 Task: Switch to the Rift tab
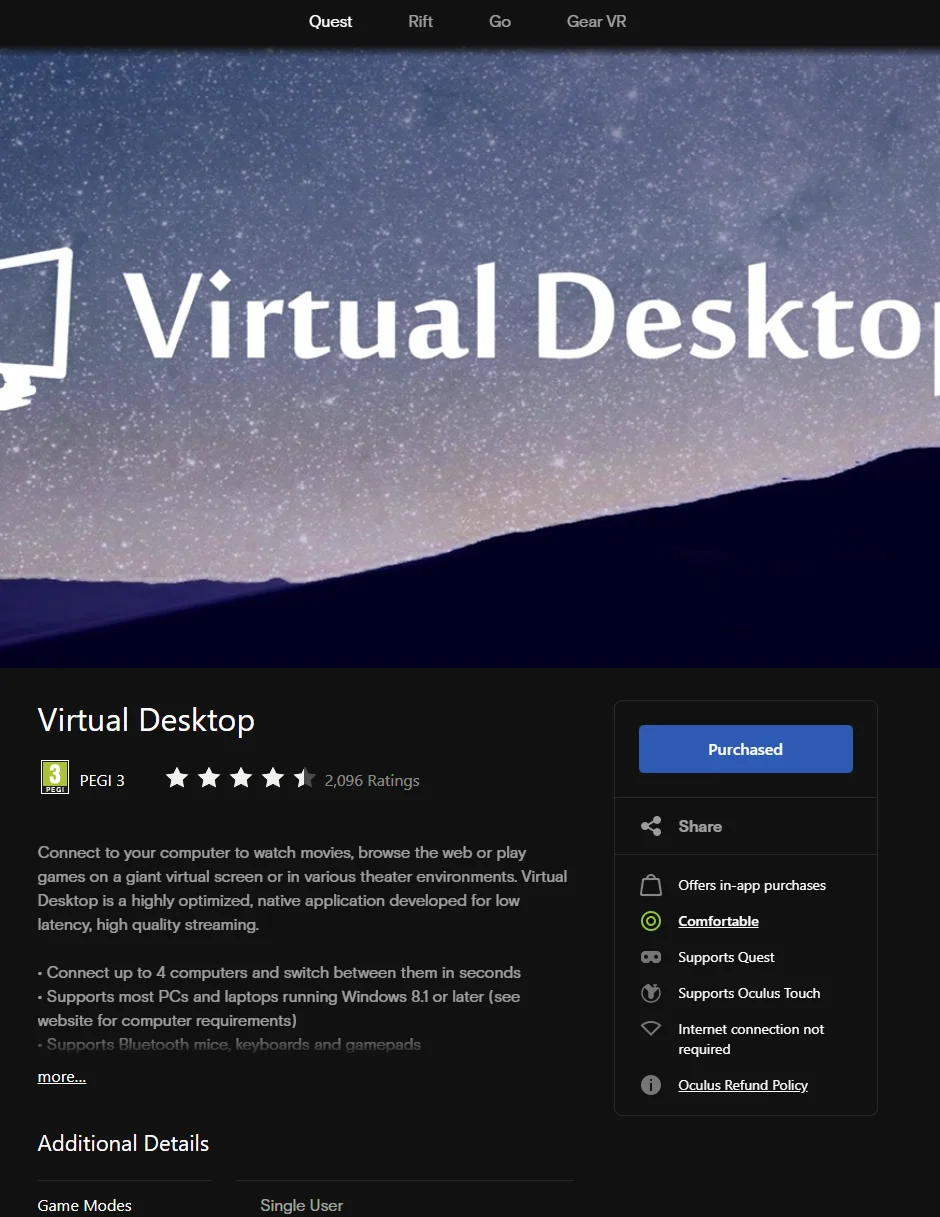tap(421, 21)
